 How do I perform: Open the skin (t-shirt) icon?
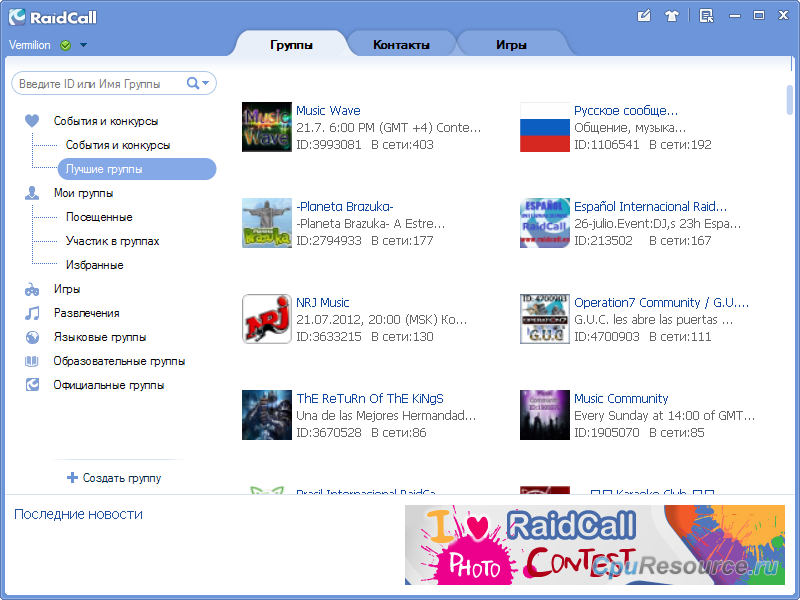click(672, 16)
